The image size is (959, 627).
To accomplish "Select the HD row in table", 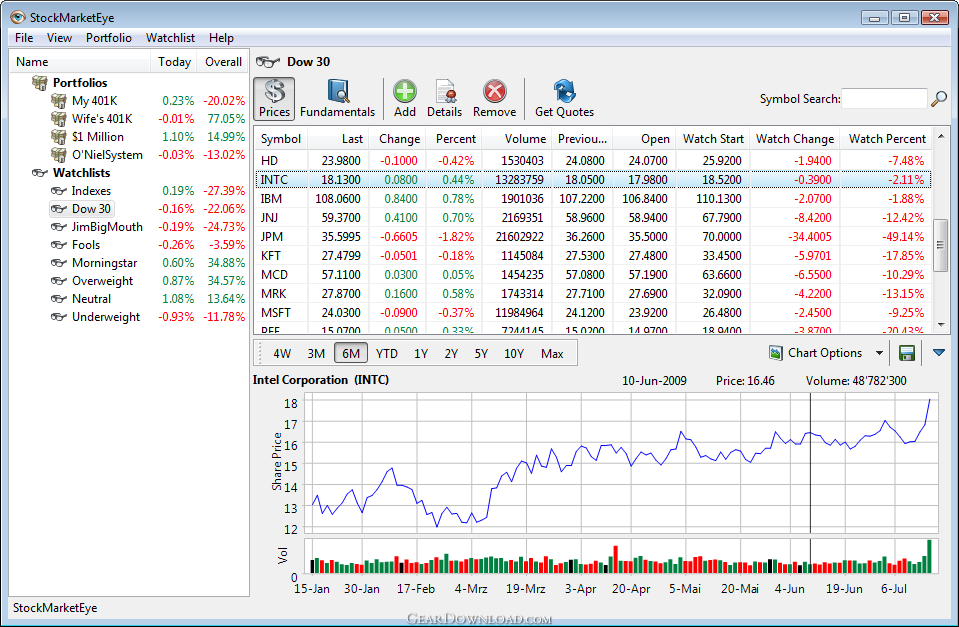I will point(593,161).
